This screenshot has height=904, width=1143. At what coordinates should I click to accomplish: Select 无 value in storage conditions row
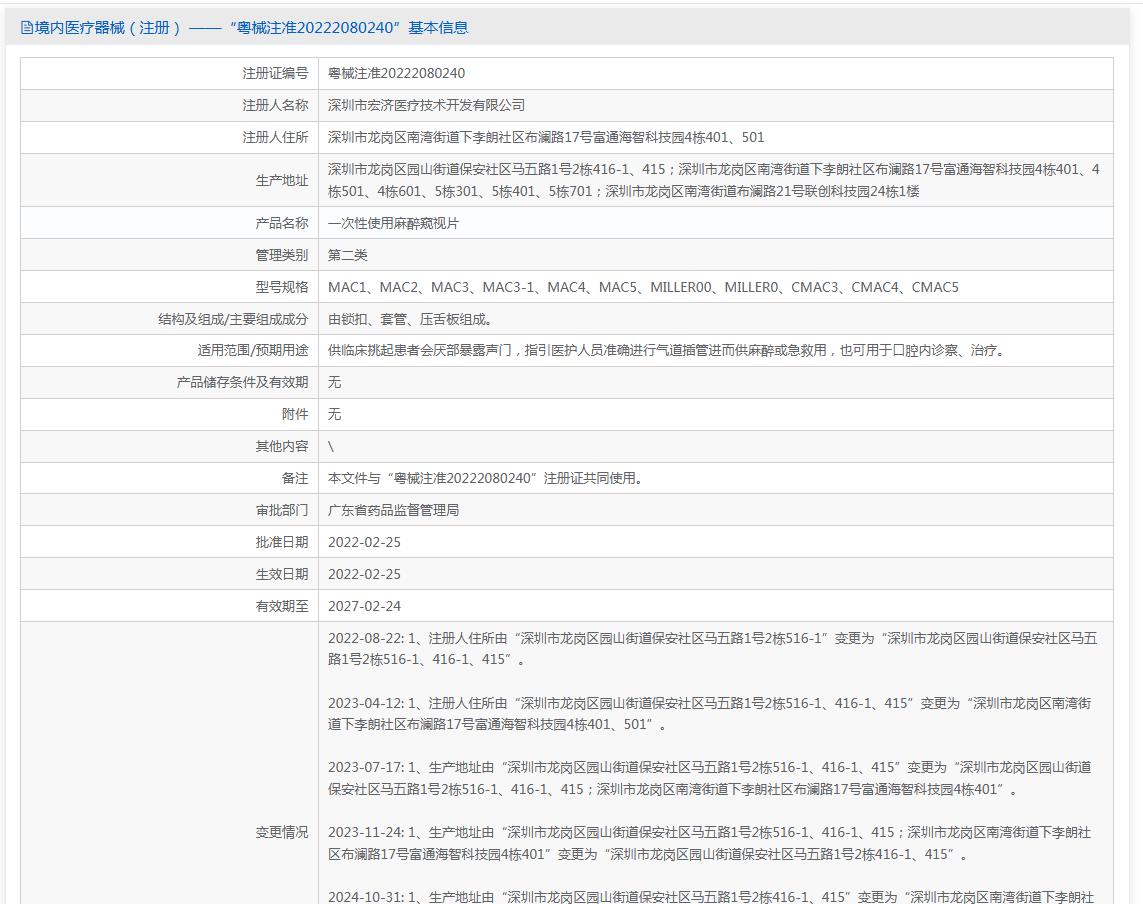point(335,383)
